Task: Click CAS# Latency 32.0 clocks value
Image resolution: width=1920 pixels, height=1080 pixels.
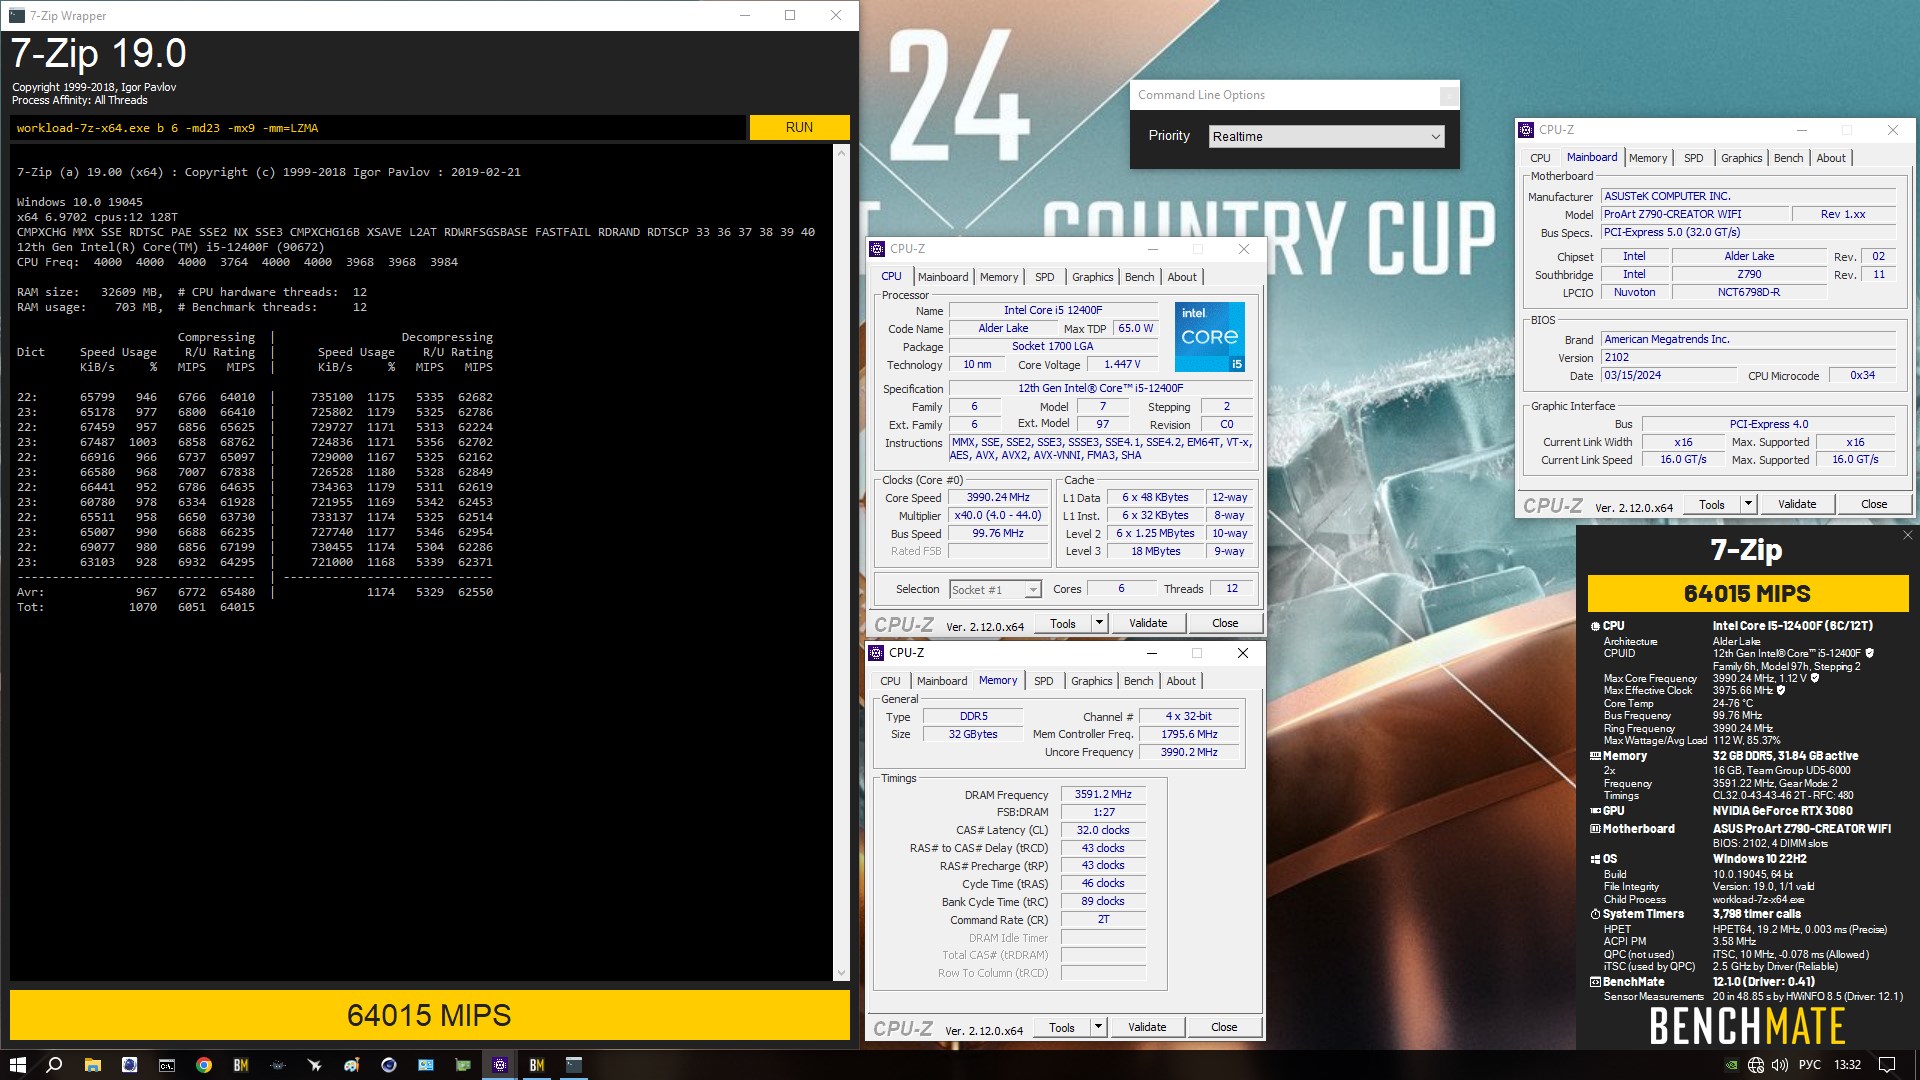Action: pos(1103,830)
